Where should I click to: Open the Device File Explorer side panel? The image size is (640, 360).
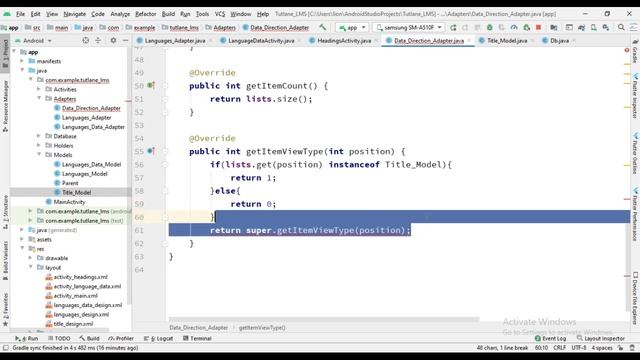coord(636,298)
